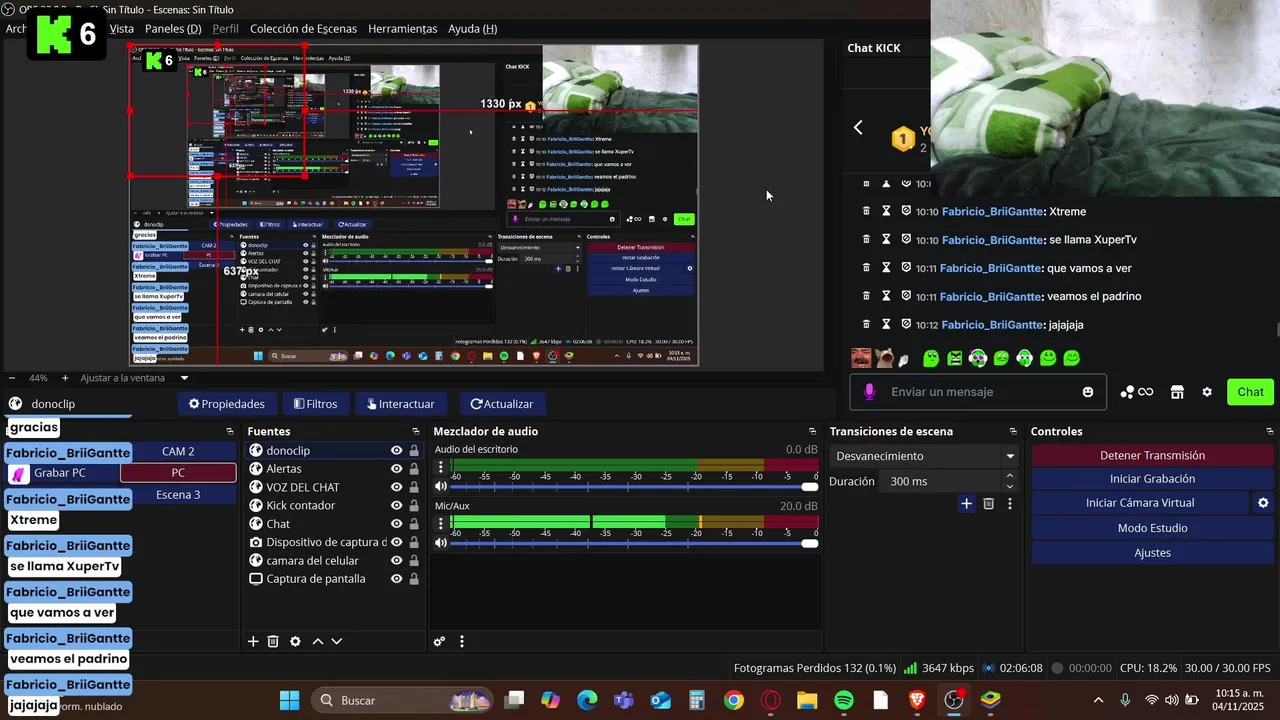This screenshot has height=720, width=1280.
Task: Open the Ajustar a la ventana zoom dropdown
Action: [134, 378]
